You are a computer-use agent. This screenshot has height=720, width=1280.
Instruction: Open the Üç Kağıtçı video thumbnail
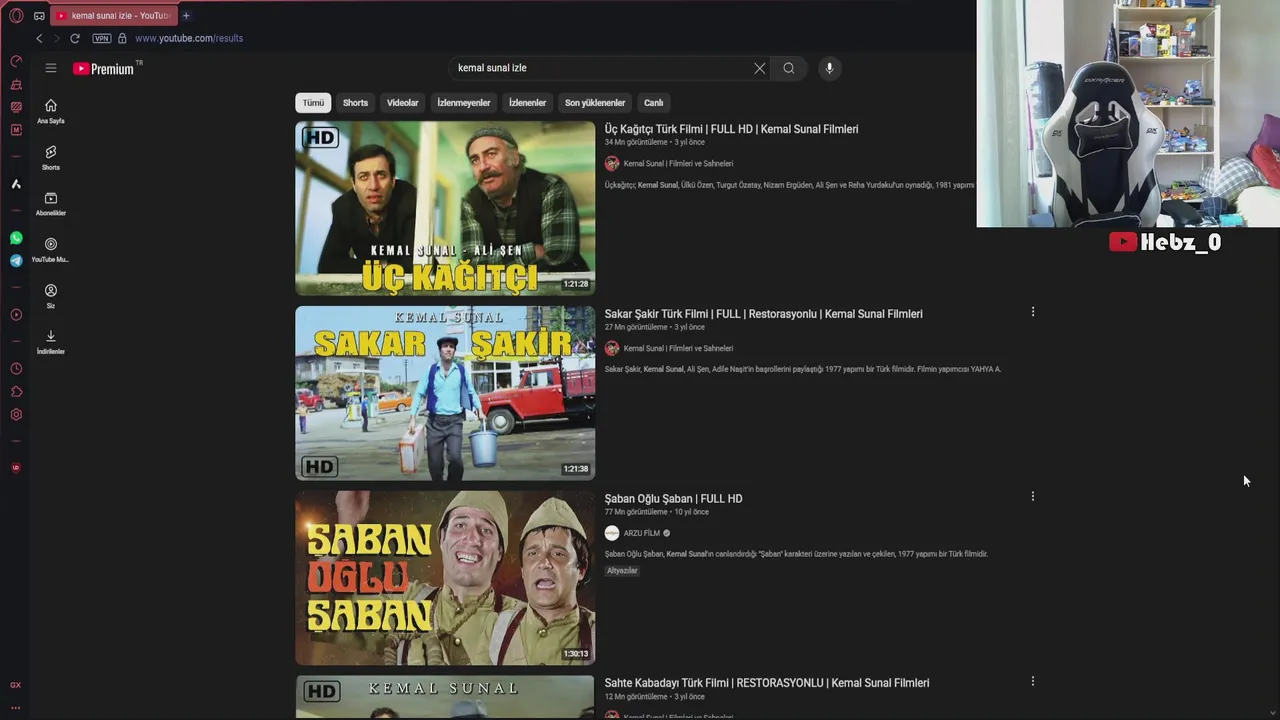point(445,208)
